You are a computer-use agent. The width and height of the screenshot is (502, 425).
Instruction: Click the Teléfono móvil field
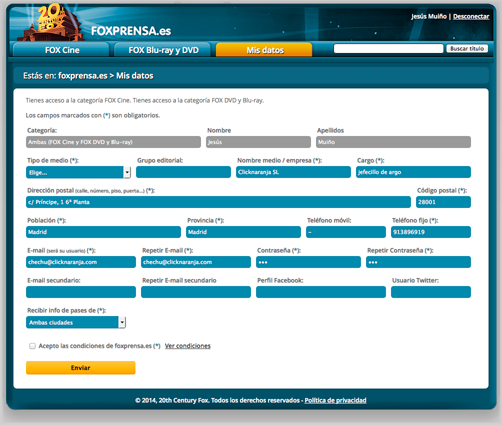[x=346, y=232]
